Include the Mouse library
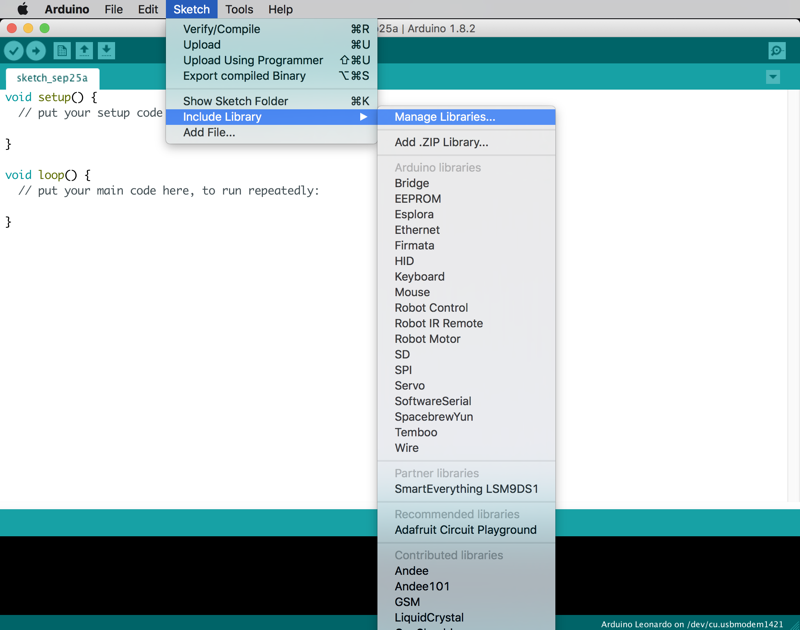Screen dimensions: 800x630 click(466, 292)
